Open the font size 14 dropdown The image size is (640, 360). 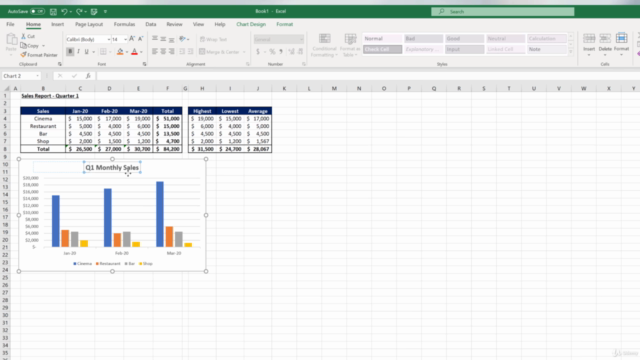(125, 40)
